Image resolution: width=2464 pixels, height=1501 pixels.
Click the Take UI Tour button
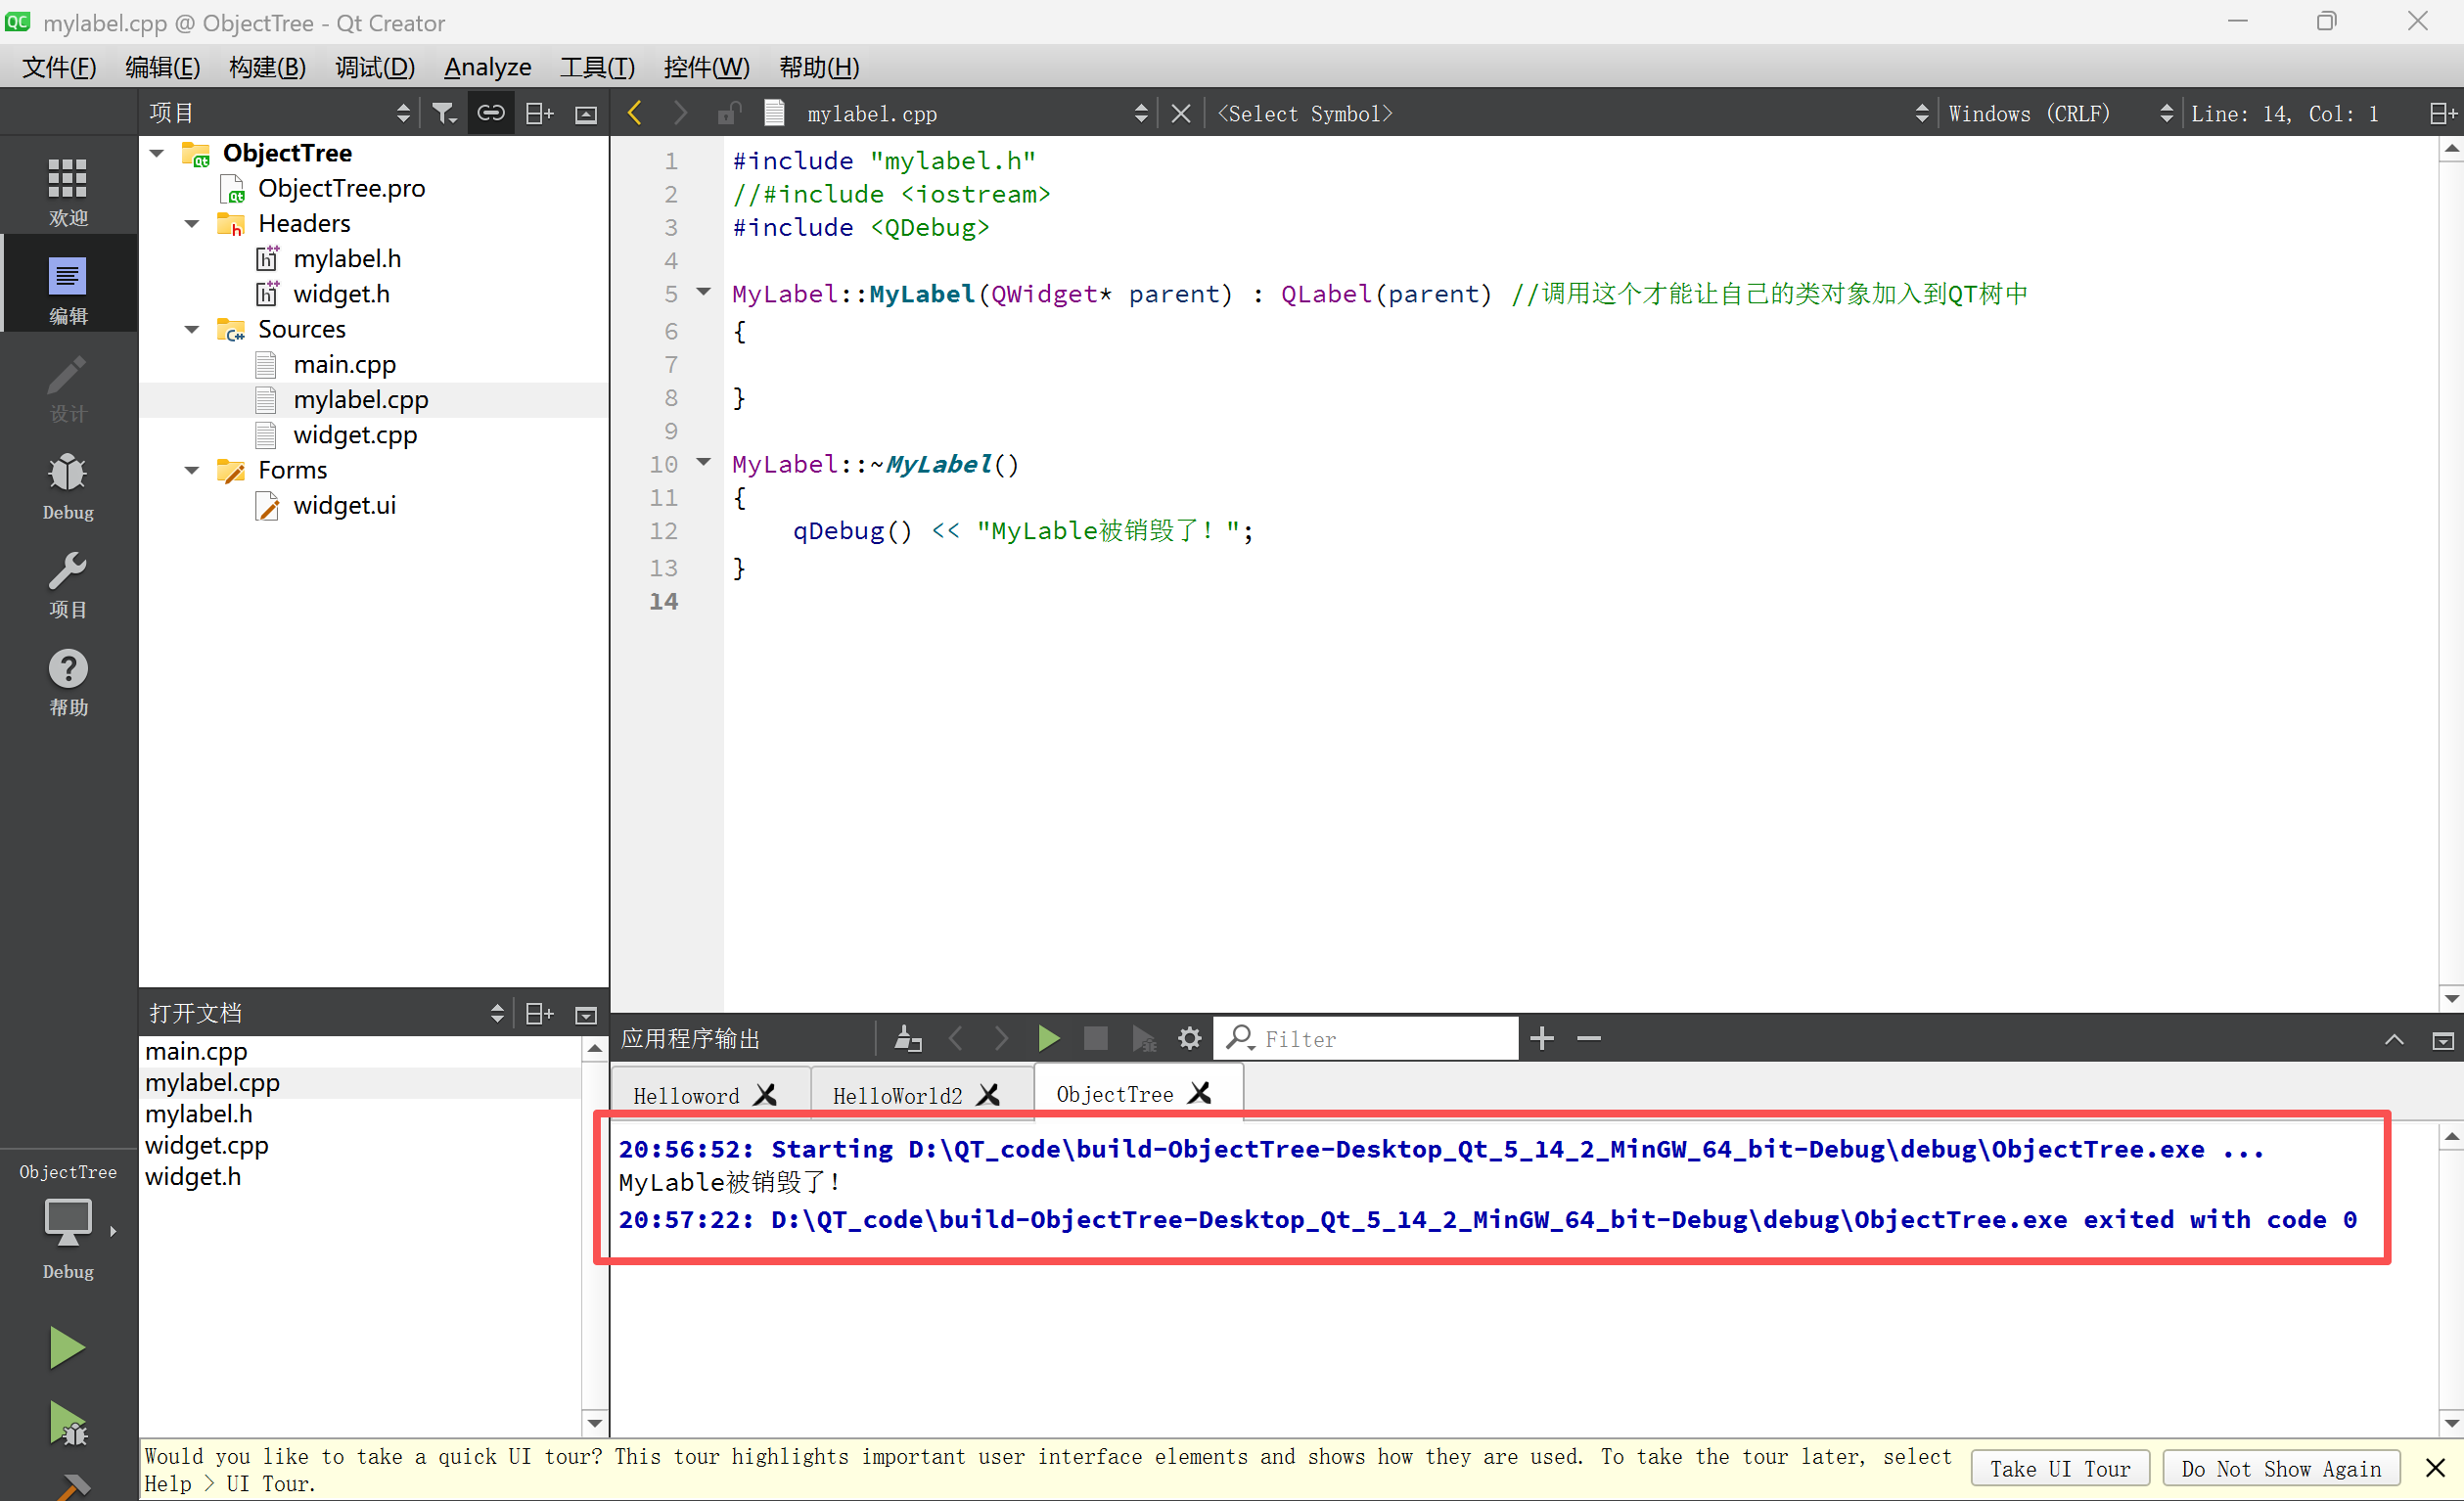[2059, 1468]
